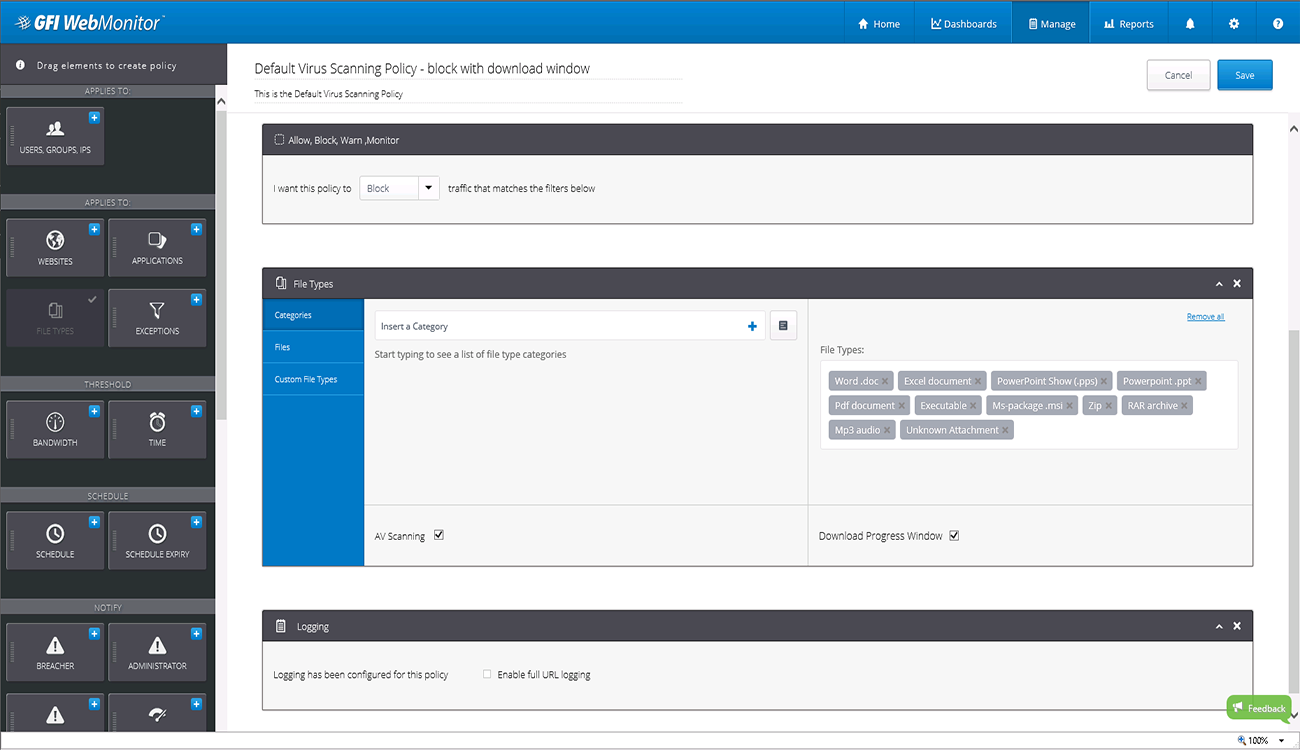Collapse the Logging panel
The width and height of the screenshot is (1300, 750).
[1219, 627]
